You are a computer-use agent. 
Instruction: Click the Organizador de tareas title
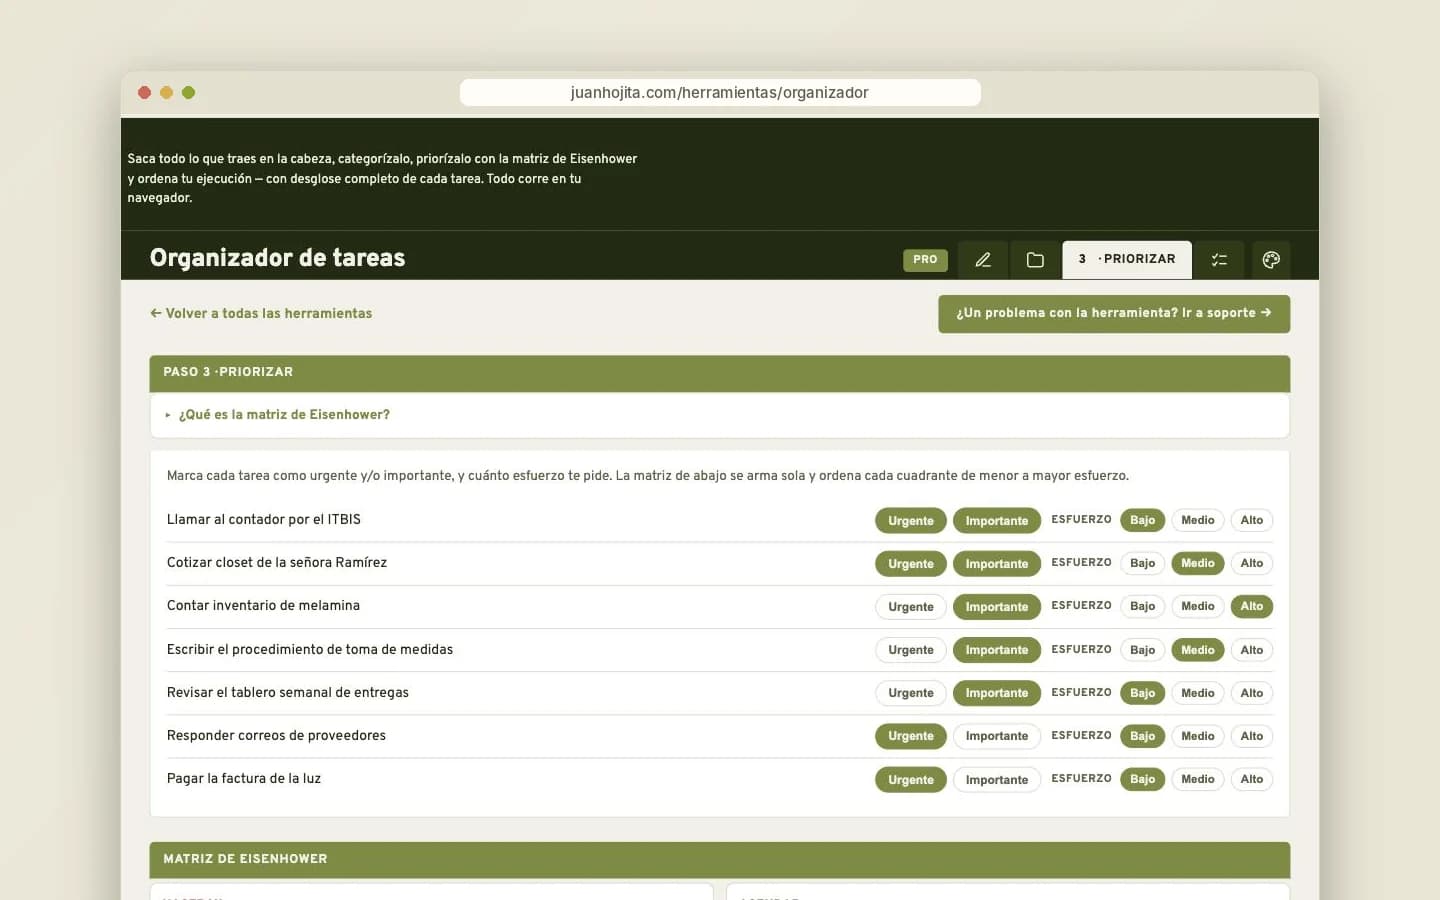pyautogui.click(x=277, y=258)
